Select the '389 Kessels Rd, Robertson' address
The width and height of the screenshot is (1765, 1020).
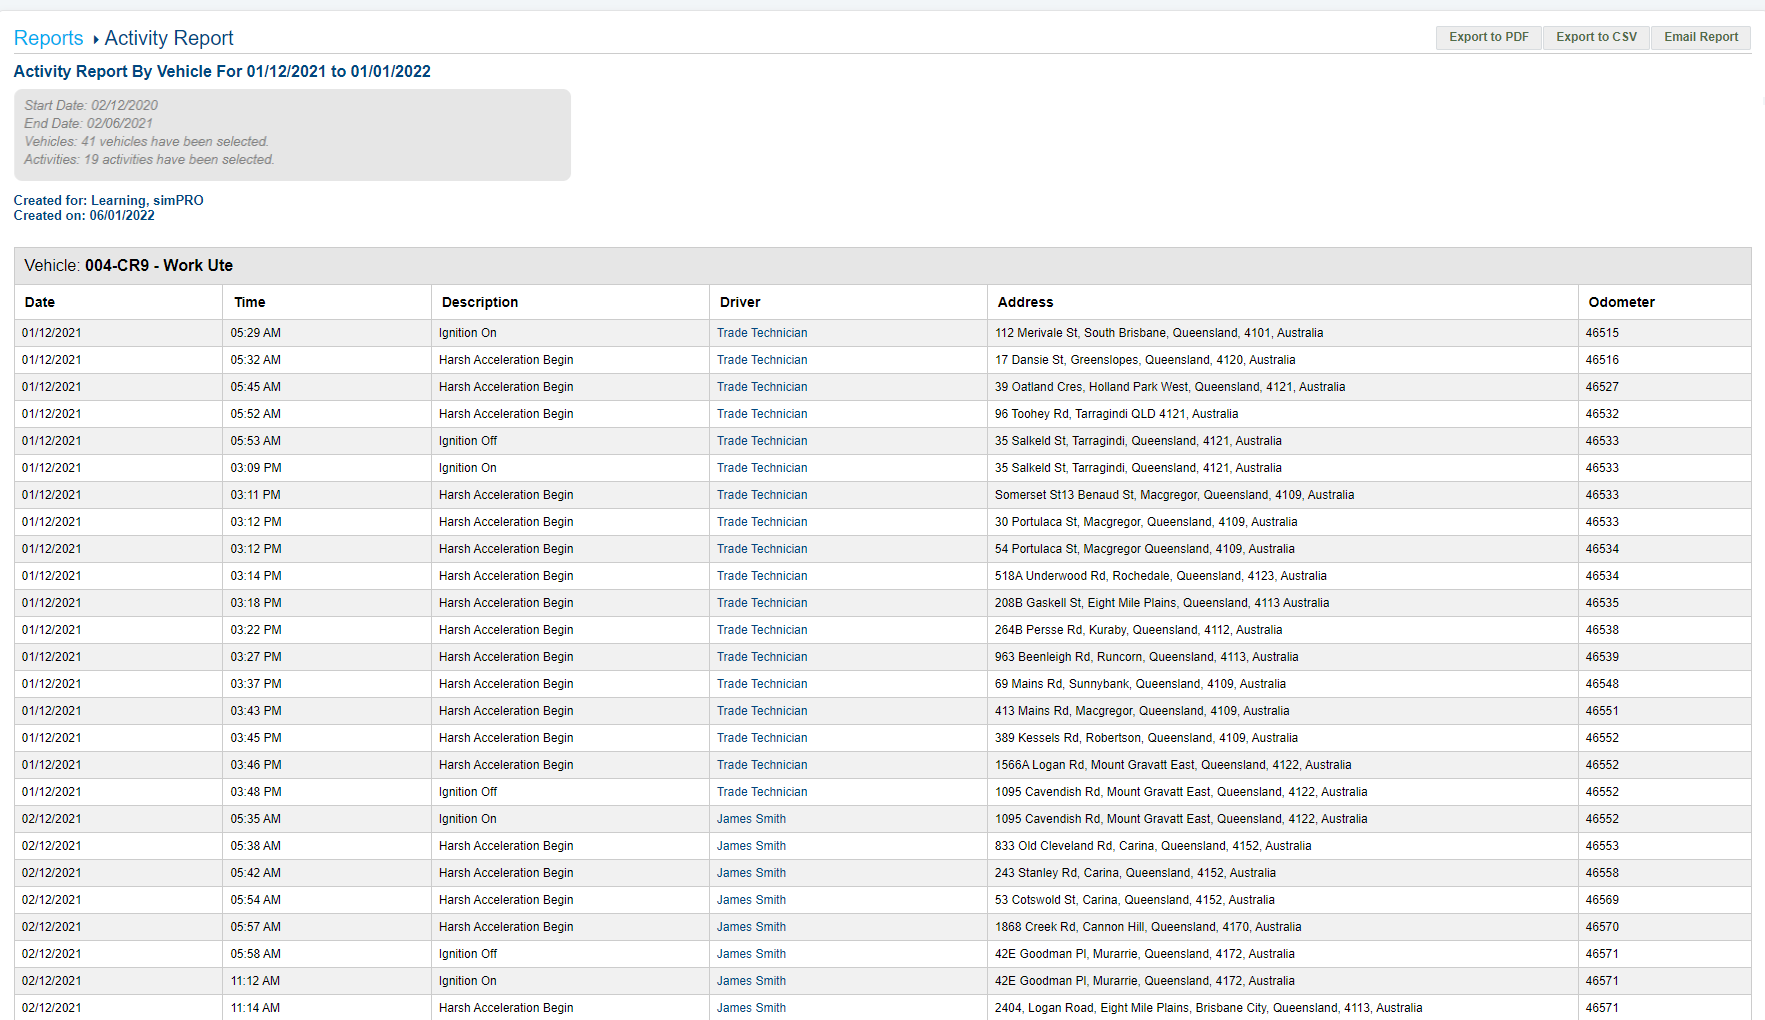click(1146, 738)
